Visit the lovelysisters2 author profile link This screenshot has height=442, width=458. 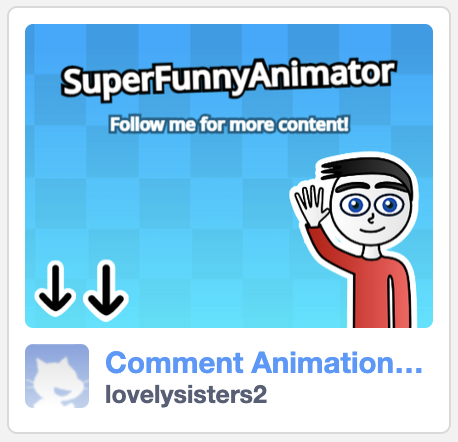pyautogui.click(x=186, y=395)
